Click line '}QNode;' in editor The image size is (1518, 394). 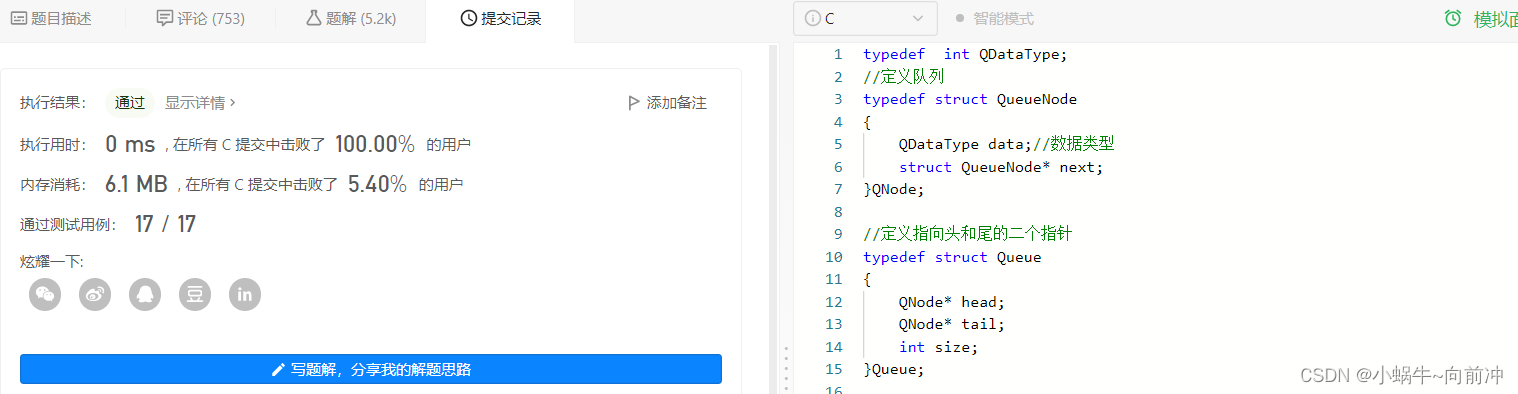pyautogui.click(x=894, y=189)
